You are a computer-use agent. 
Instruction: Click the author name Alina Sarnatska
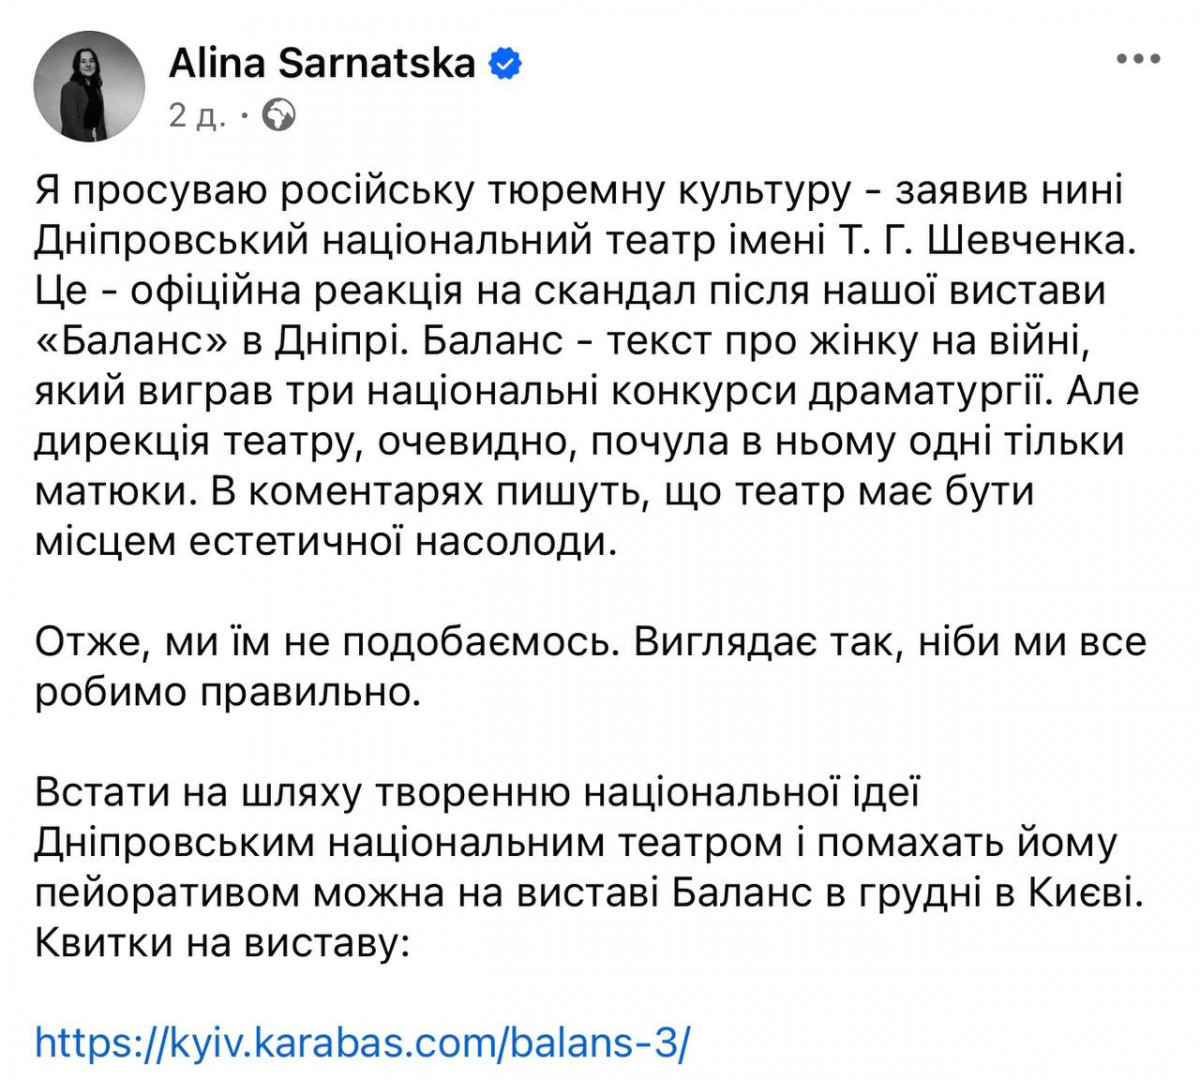coord(322,64)
